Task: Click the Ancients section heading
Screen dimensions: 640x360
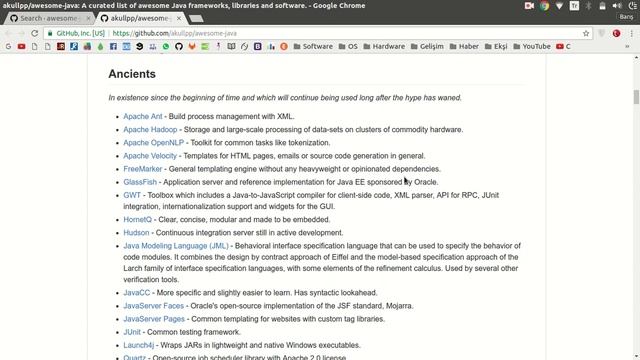Action: [132, 74]
